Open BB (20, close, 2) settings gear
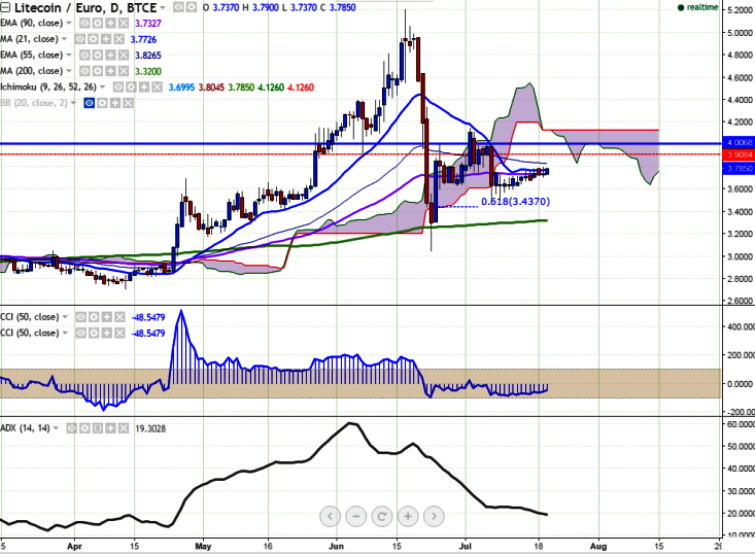The image size is (755, 554). [102, 103]
